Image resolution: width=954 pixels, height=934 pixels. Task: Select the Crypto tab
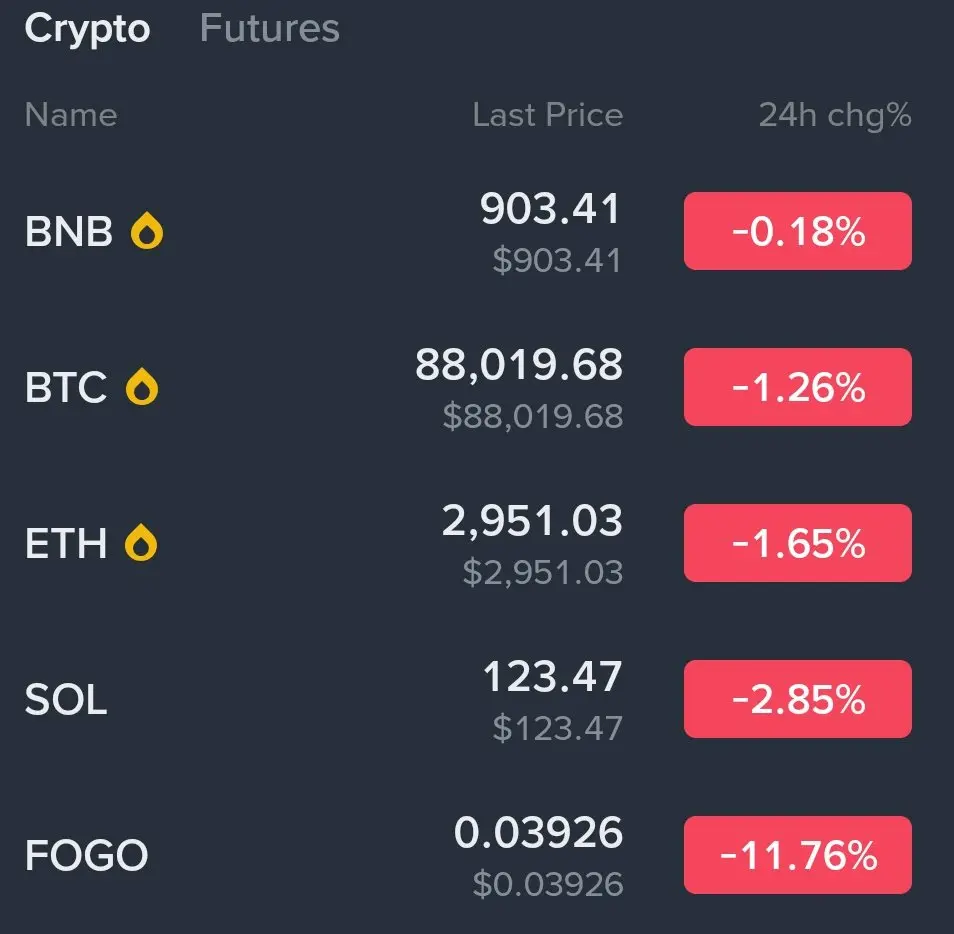coord(87,29)
